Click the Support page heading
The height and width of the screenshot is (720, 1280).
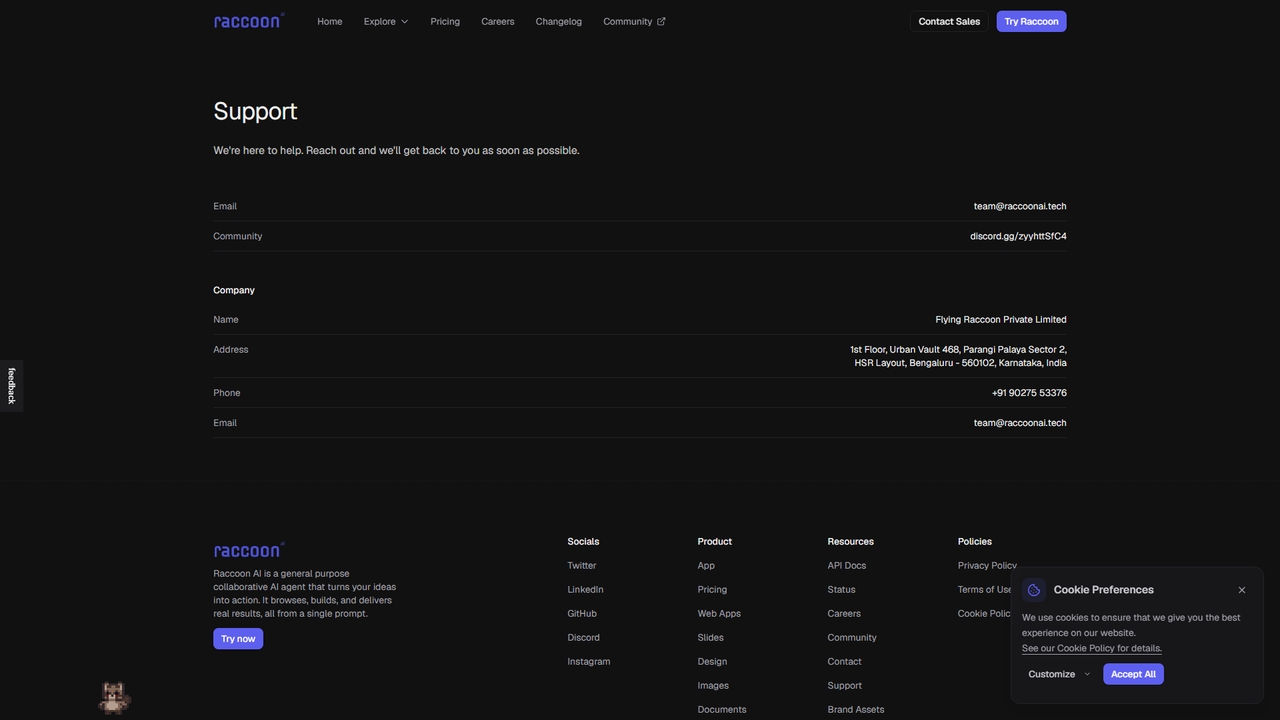coord(255,111)
